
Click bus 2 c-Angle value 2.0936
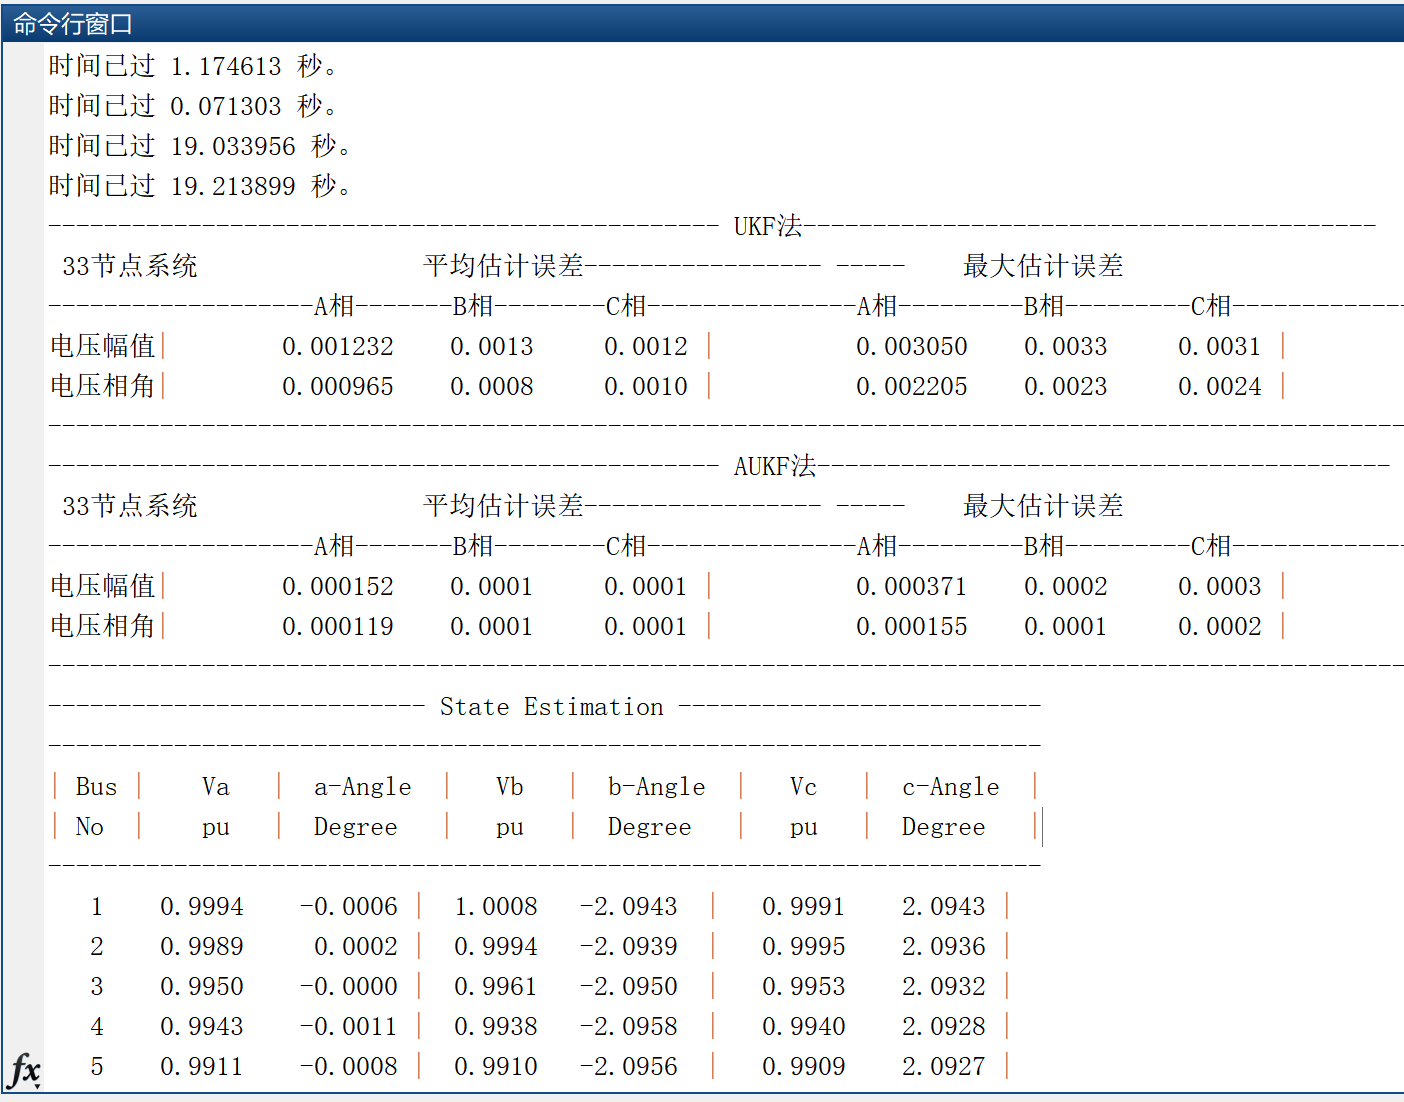944,947
